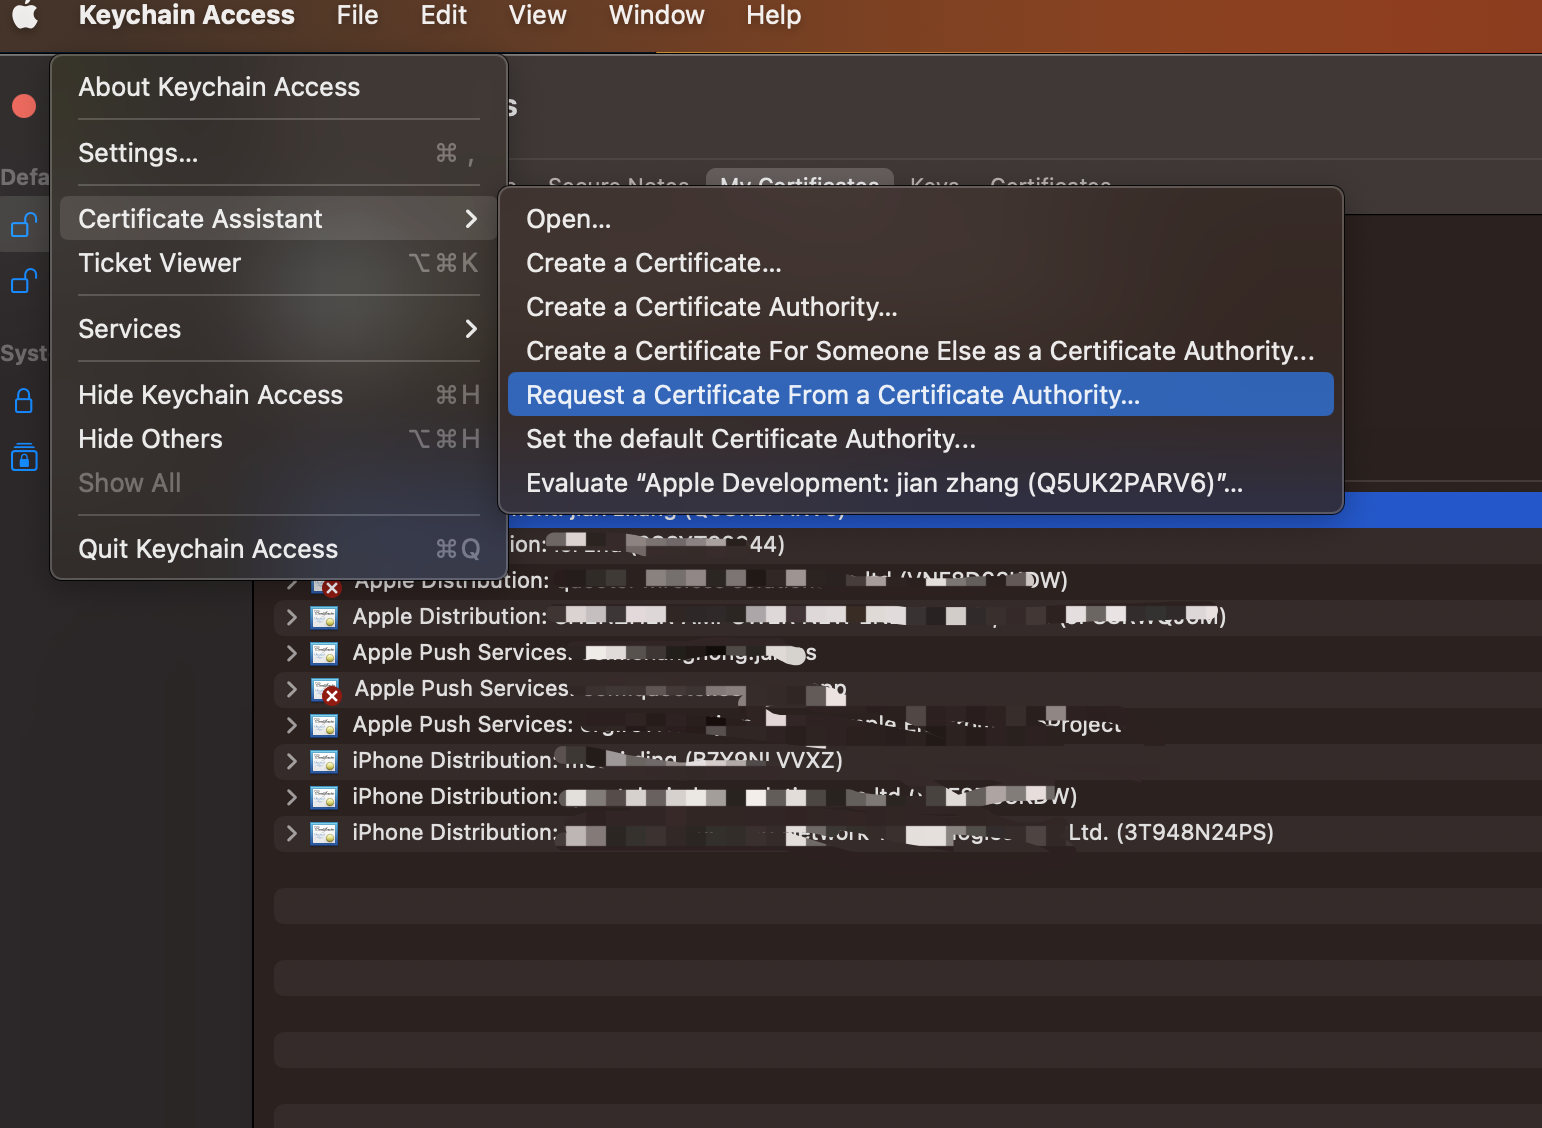The image size is (1542, 1128).
Task: Choose Open… in Certificate Assistant
Action: coord(921,219)
